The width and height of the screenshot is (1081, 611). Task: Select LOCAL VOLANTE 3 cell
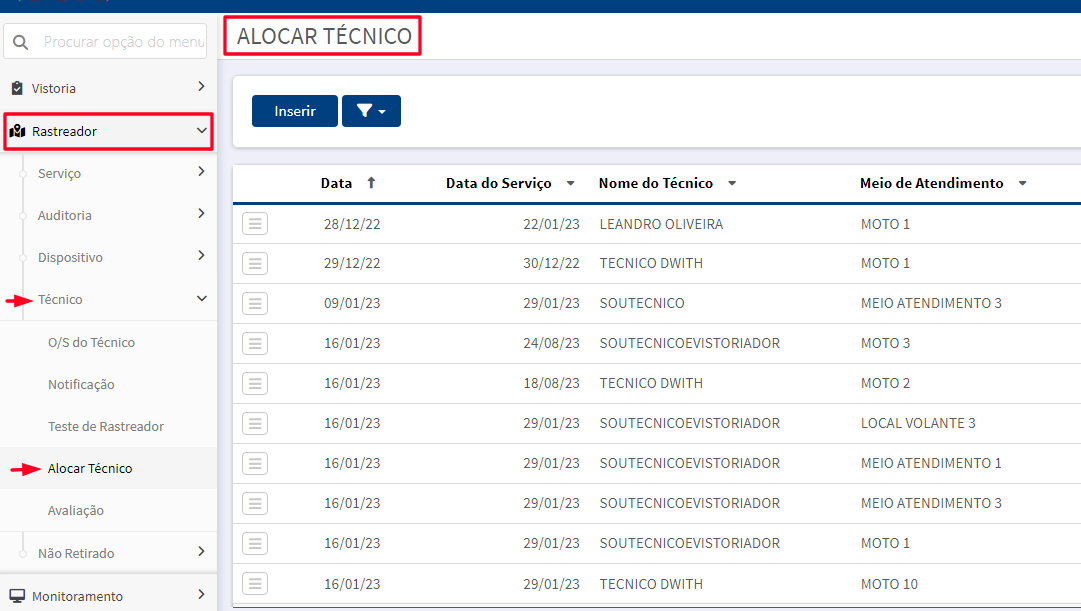918,423
